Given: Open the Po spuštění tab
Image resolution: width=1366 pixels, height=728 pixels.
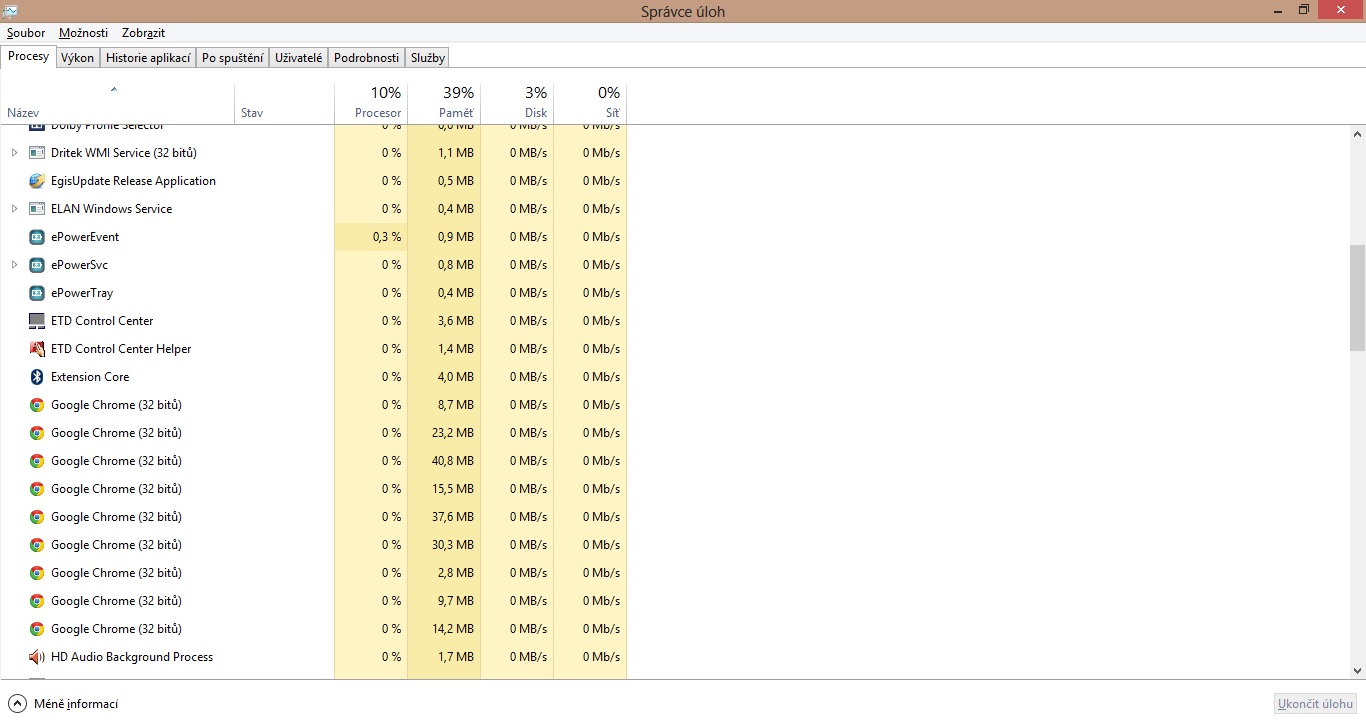Looking at the screenshot, I should click(233, 58).
